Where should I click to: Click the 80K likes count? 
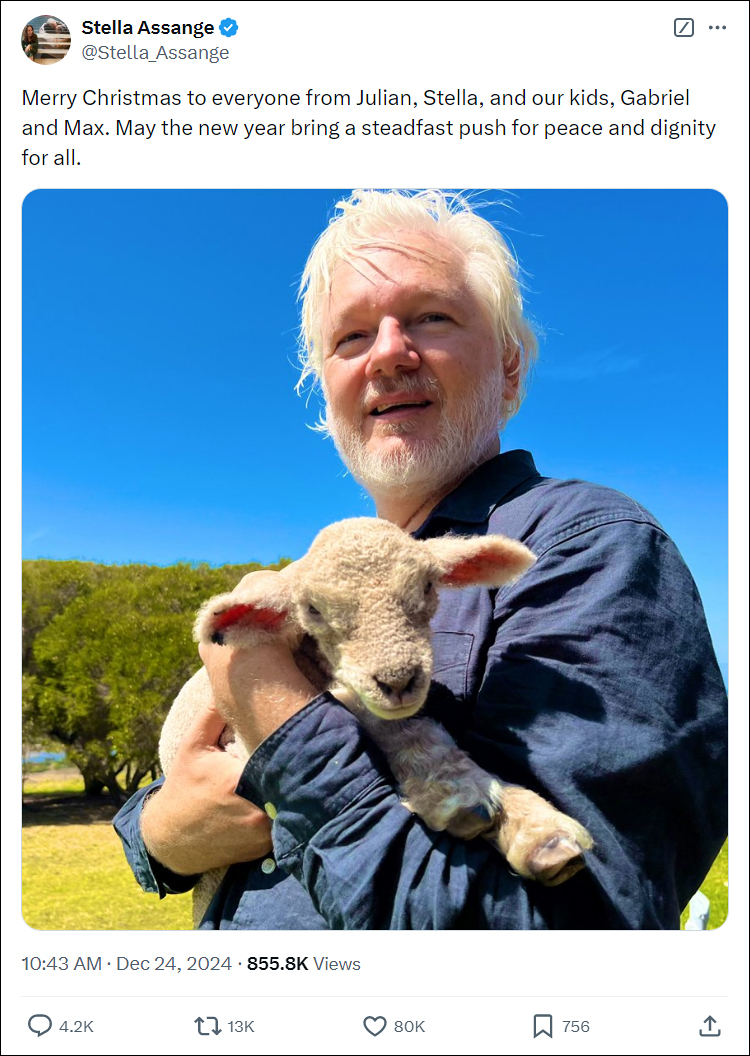pos(409,1026)
